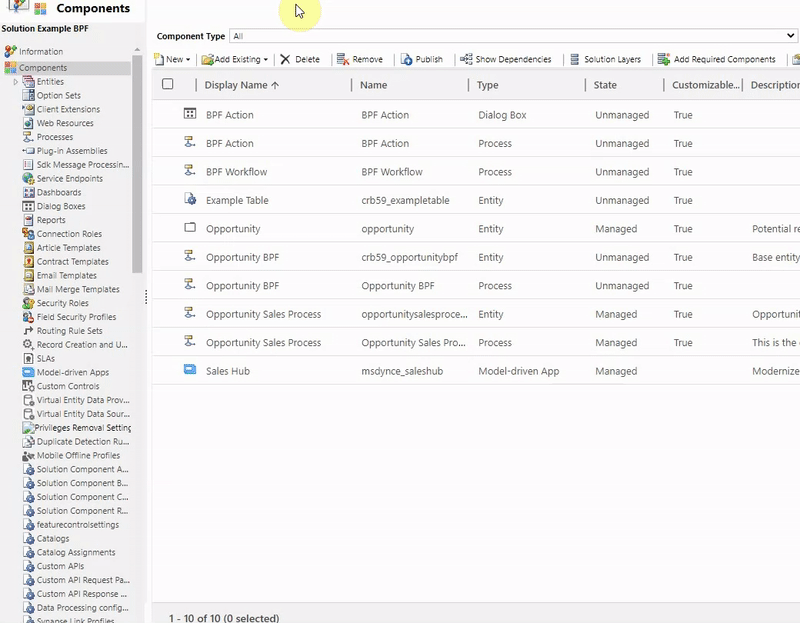Click the Delete icon in toolbar
Viewport: 800px width, 623px height.
(285, 59)
